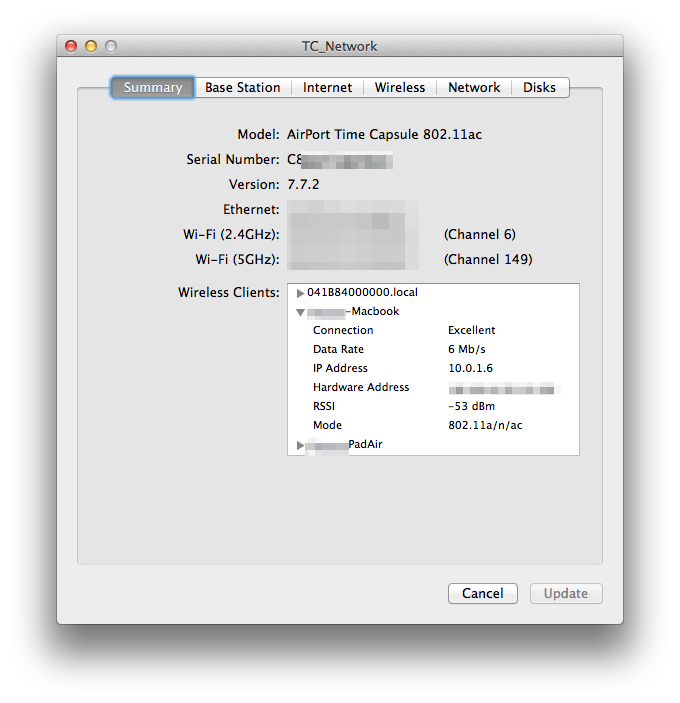Click the Cancel button
Viewport: 680px width, 703px height.
pyautogui.click(x=482, y=593)
